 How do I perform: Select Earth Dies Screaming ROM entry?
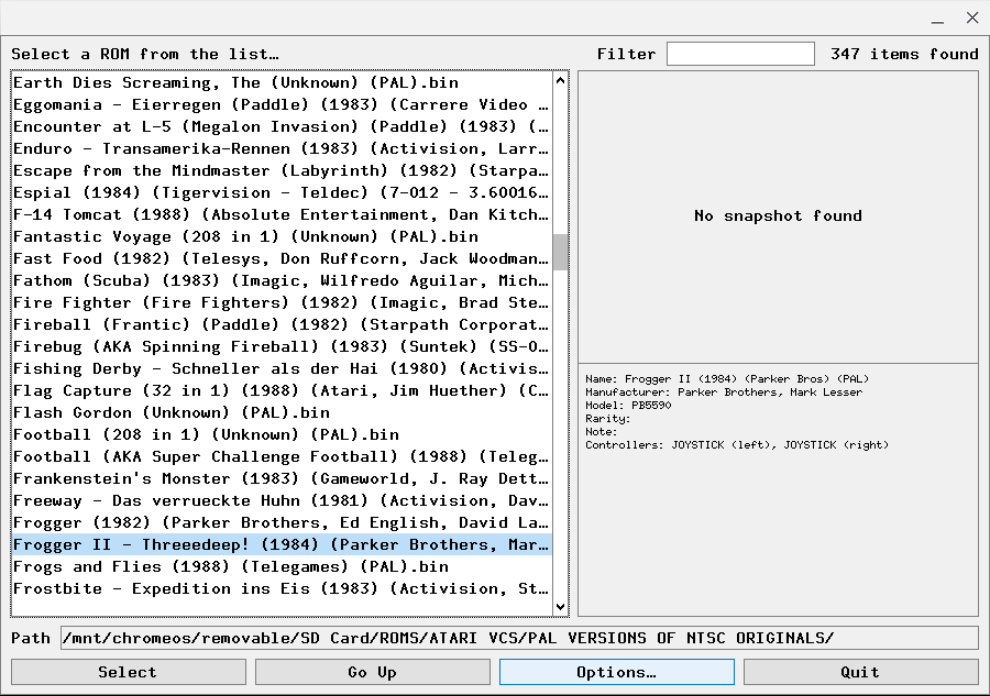click(x=282, y=83)
